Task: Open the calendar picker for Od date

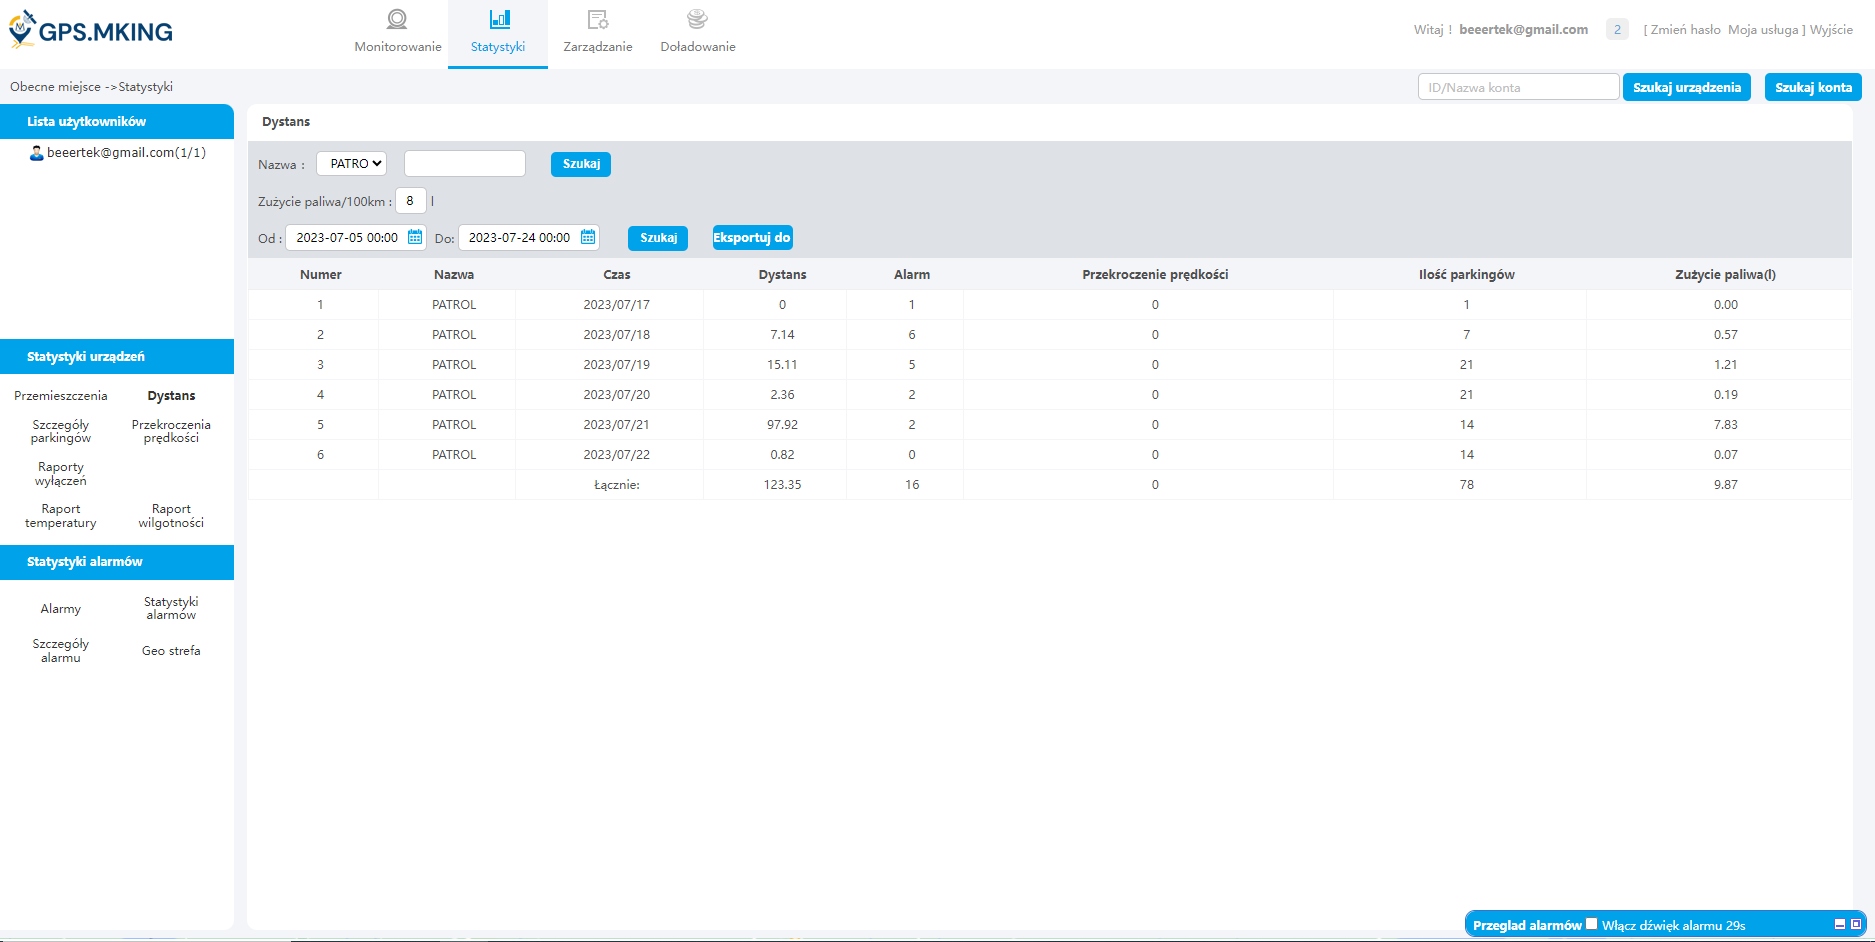Action: [415, 238]
